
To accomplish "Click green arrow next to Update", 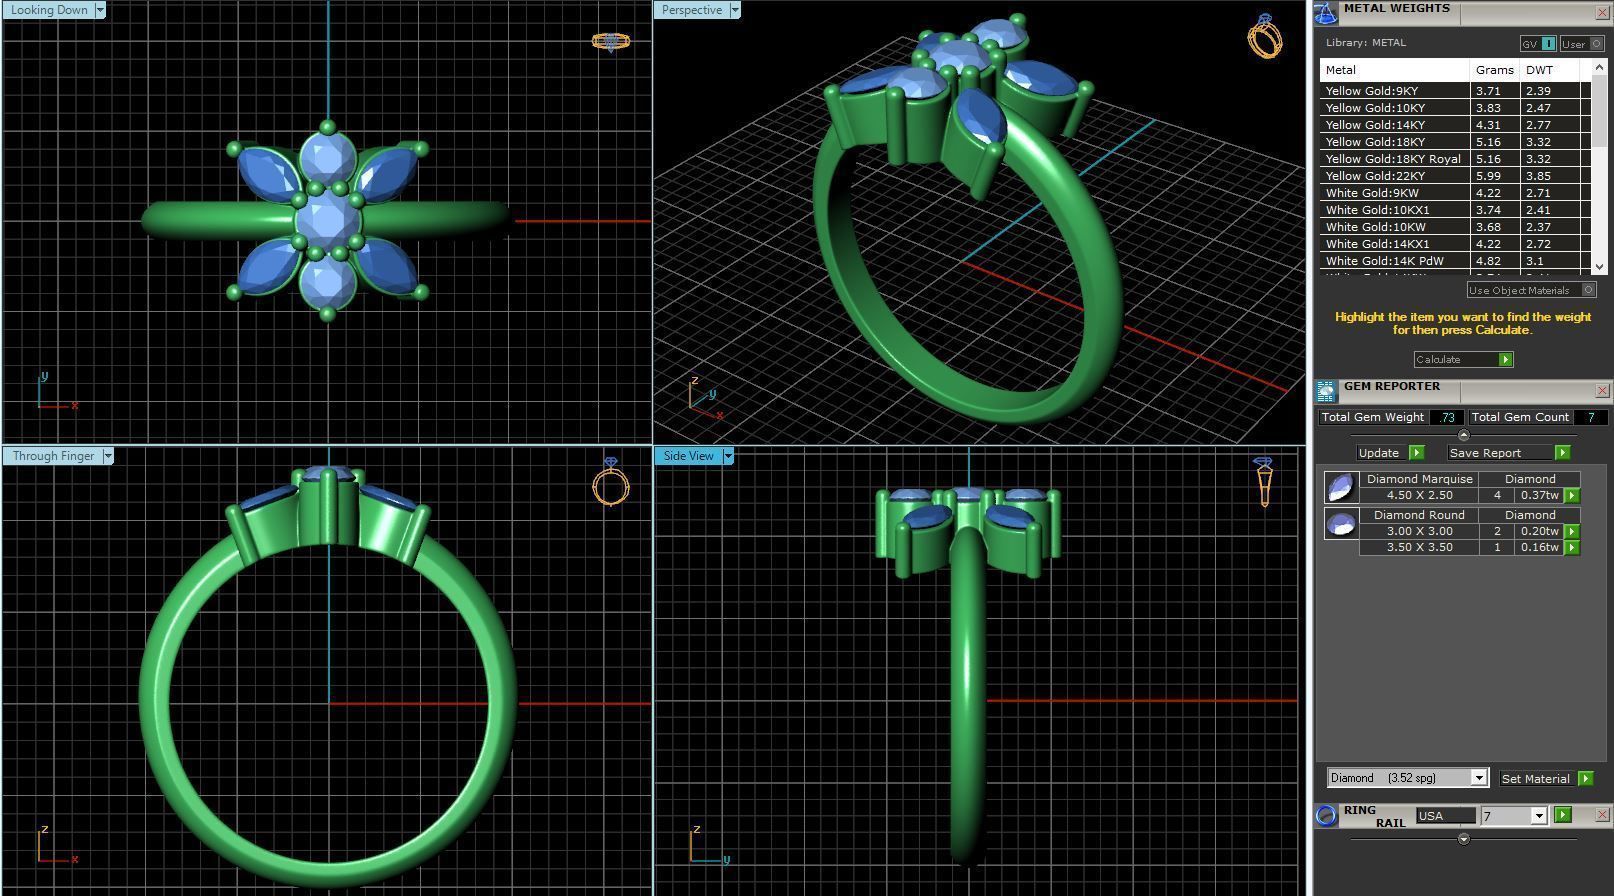I will coord(1416,453).
